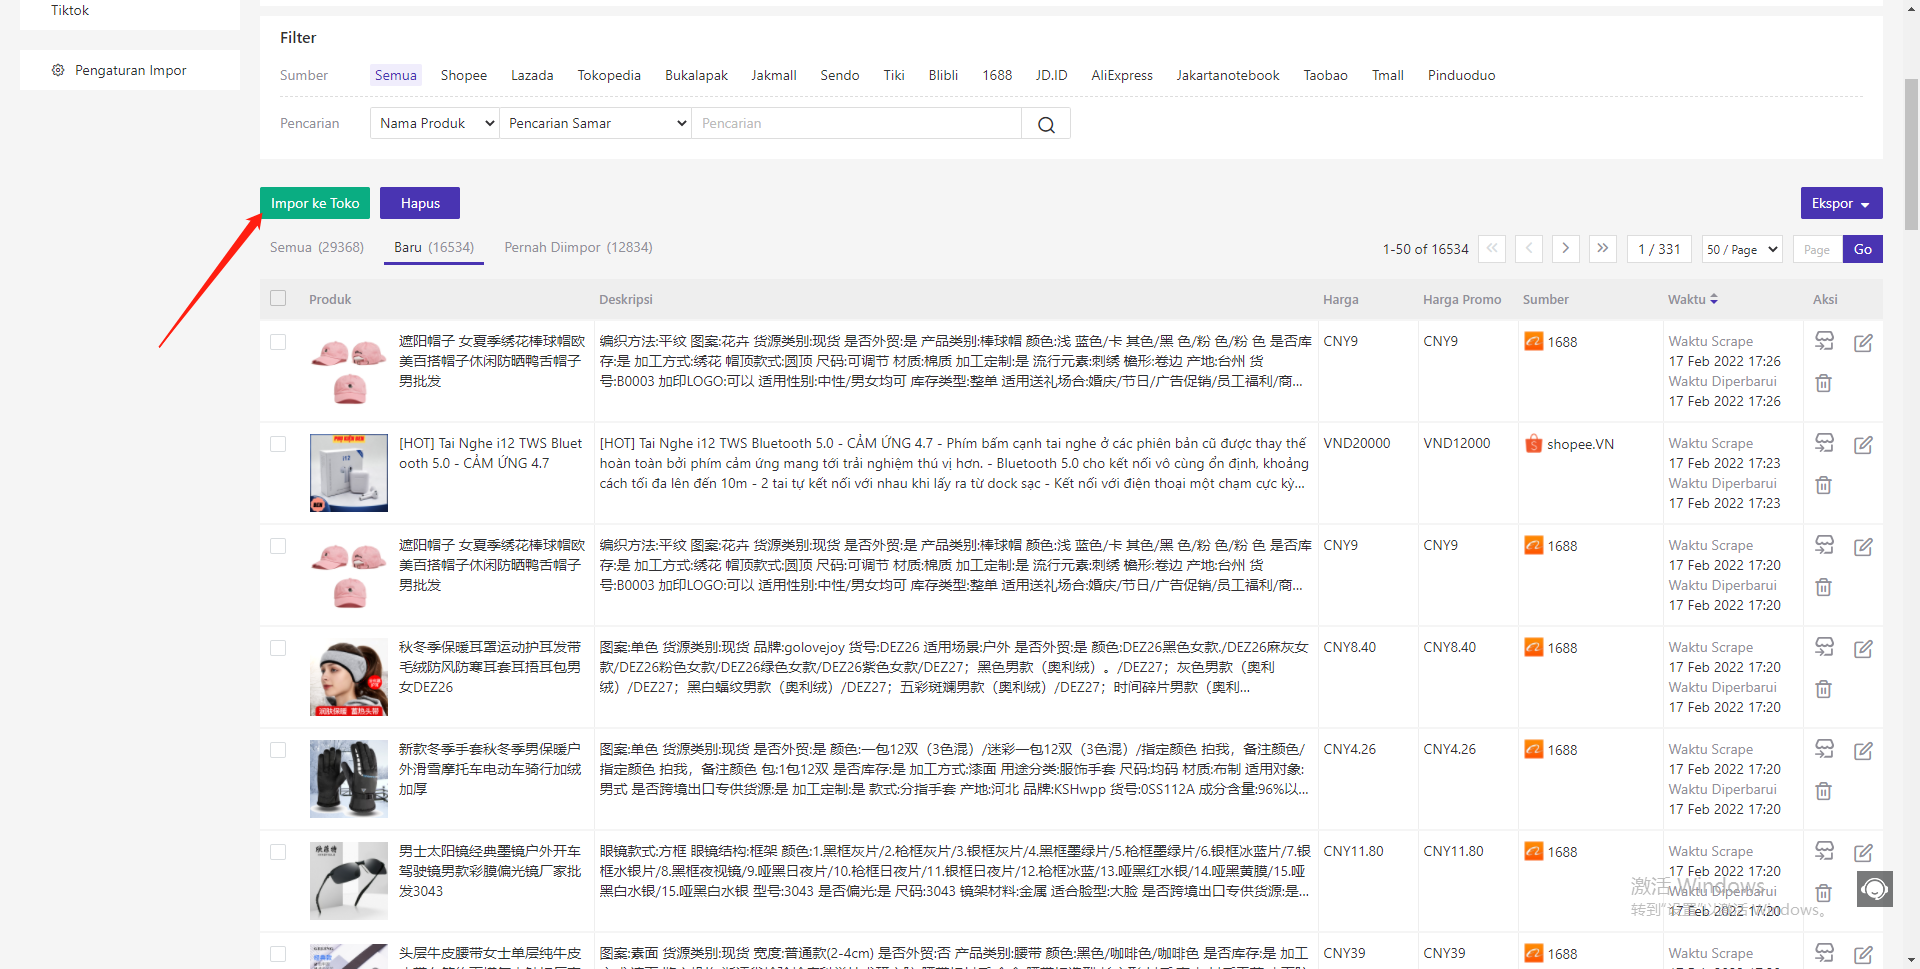The height and width of the screenshot is (969, 1920).
Task: Click the Pencarian search input field
Action: 856,123
